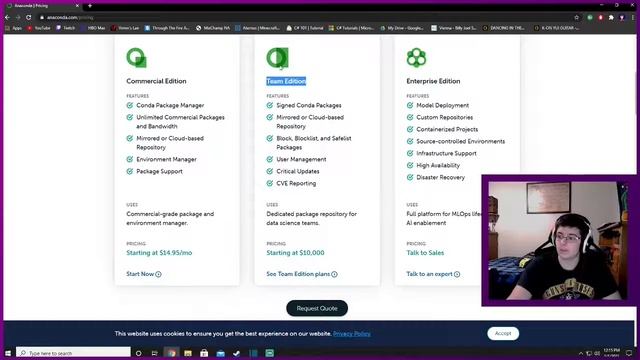Reload the page with the refresh icon

pos(29,18)
